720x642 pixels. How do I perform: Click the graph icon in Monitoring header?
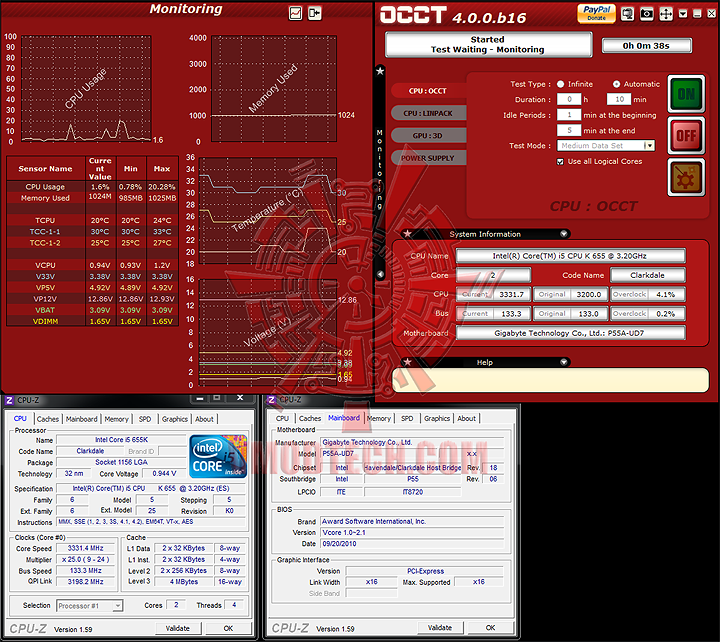tap(295, 13)
